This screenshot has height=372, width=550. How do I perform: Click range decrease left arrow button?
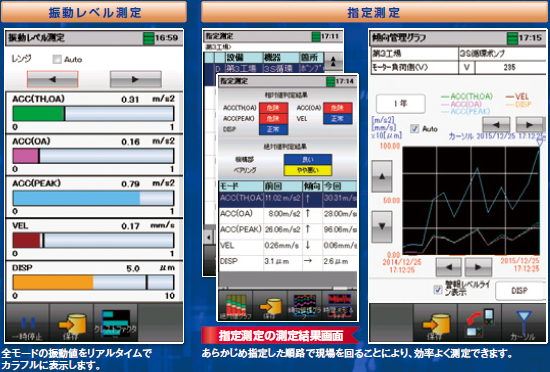[x=53, y=79]
